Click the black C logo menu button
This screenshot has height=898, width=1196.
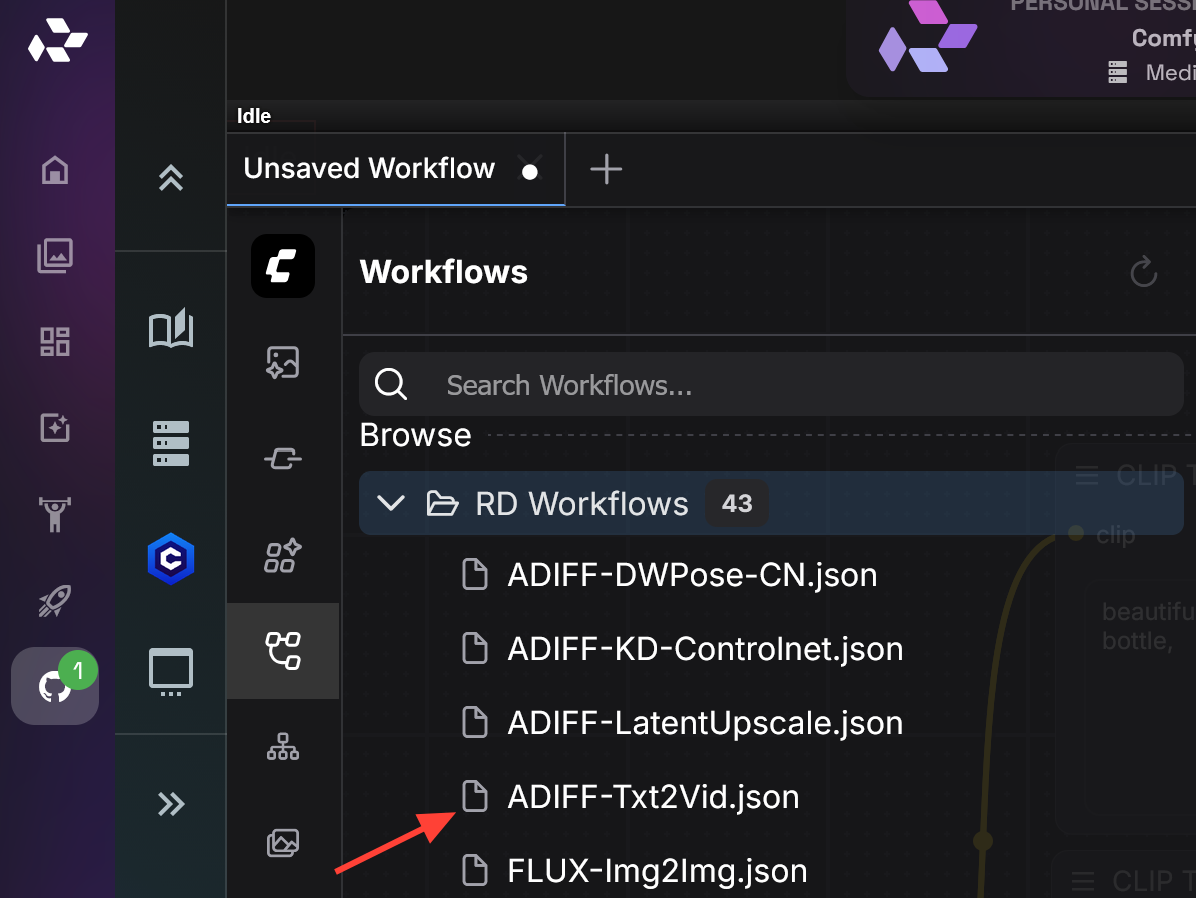click(x=283, y=266)
